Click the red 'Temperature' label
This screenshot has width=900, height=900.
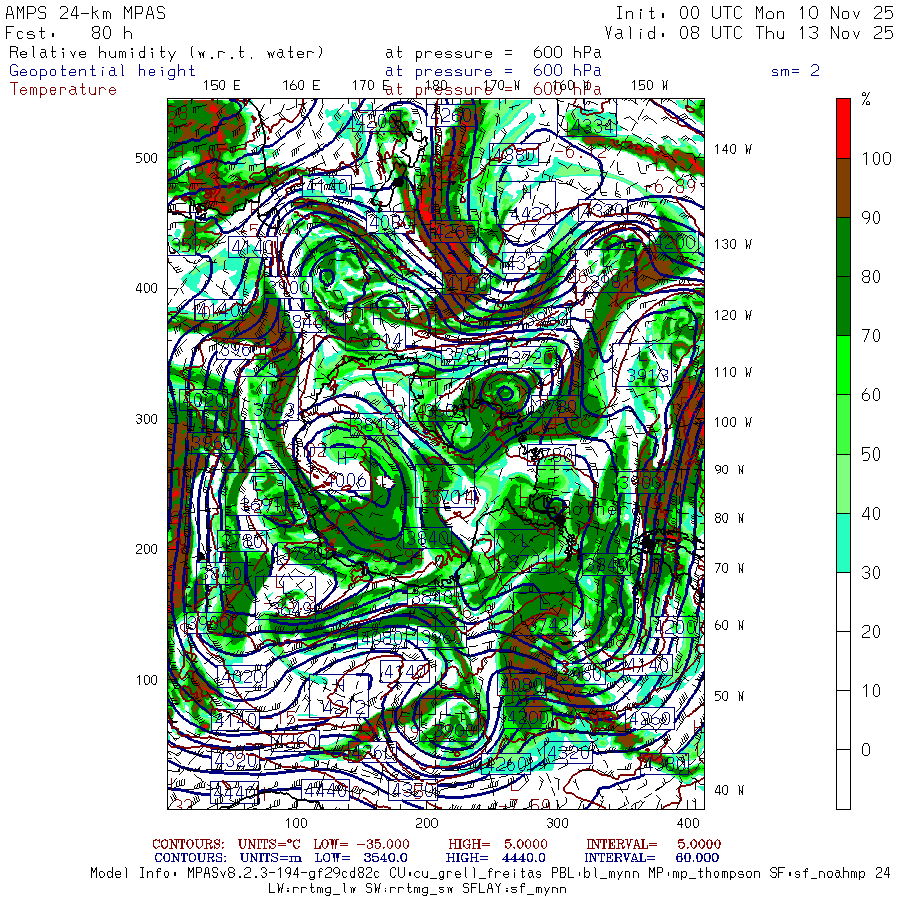click(x=63, y=90)
